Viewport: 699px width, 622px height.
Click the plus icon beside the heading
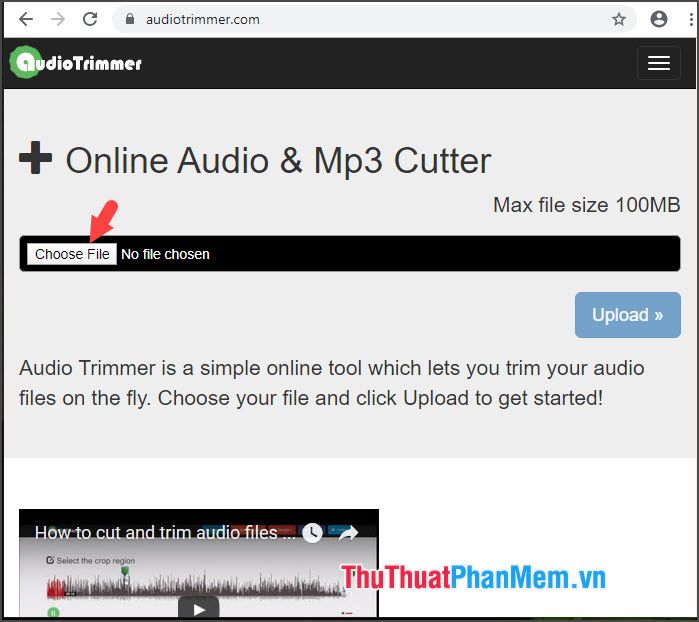(x=36, y=157)
